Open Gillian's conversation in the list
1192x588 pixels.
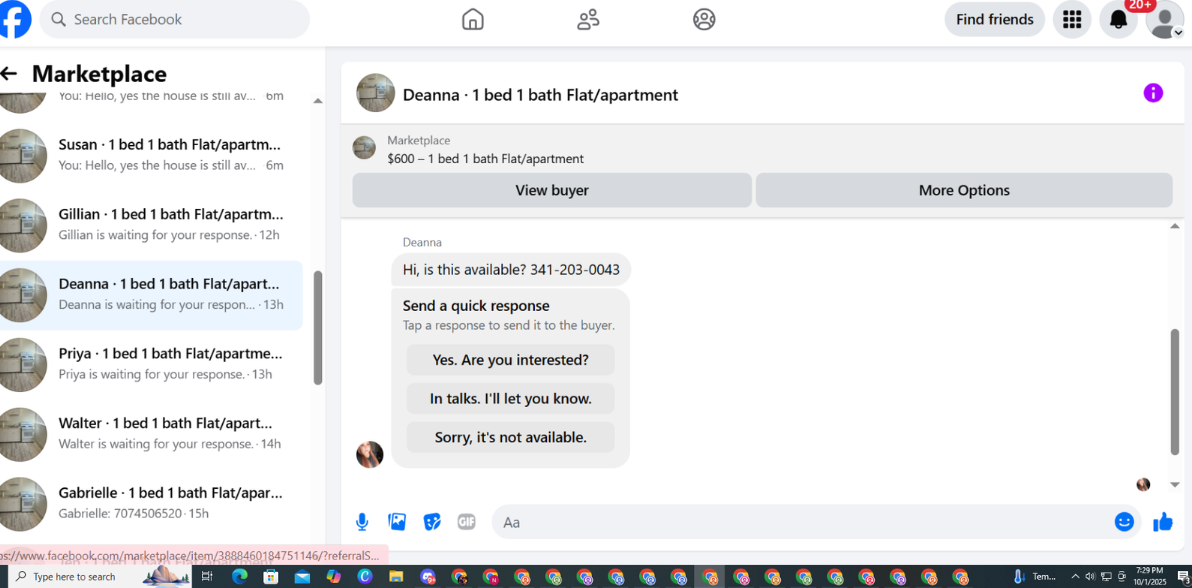(x=151, y=224)
